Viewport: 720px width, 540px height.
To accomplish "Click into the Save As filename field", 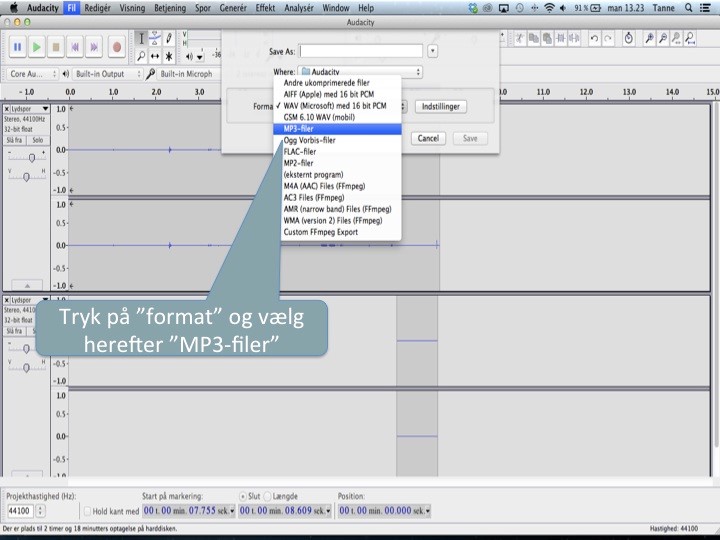I will point(361,51).
